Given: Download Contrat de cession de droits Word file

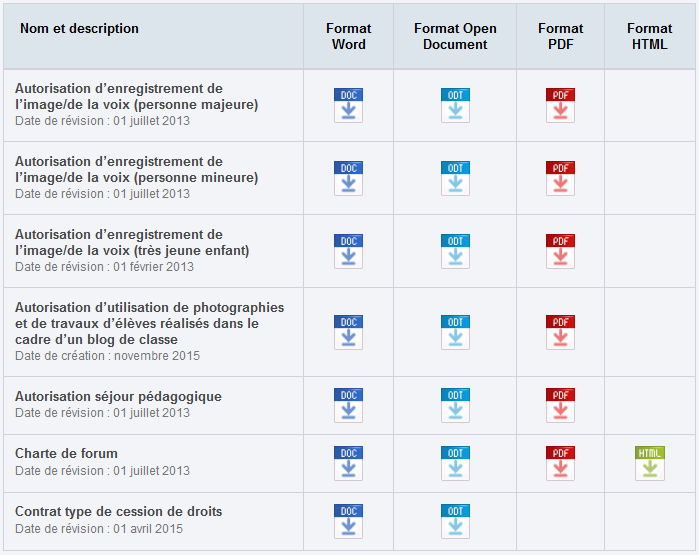Looking at the screenshot, I should [348, 521].
